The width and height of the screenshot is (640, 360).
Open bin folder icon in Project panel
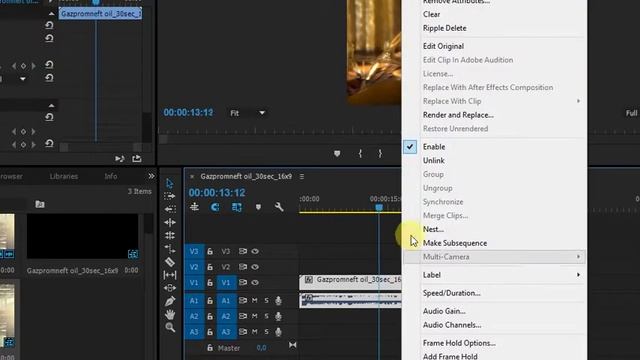coord(40,204)
